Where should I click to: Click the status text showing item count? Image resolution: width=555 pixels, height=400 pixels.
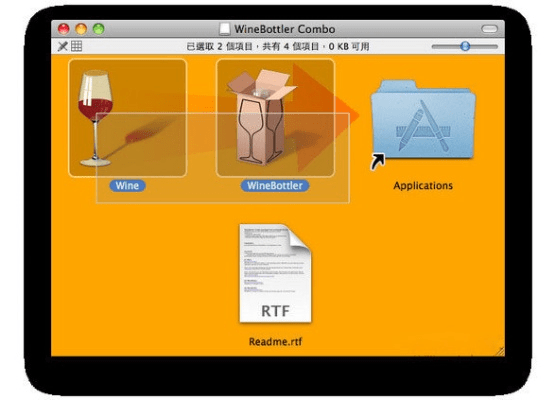click(x=278, y=46)
